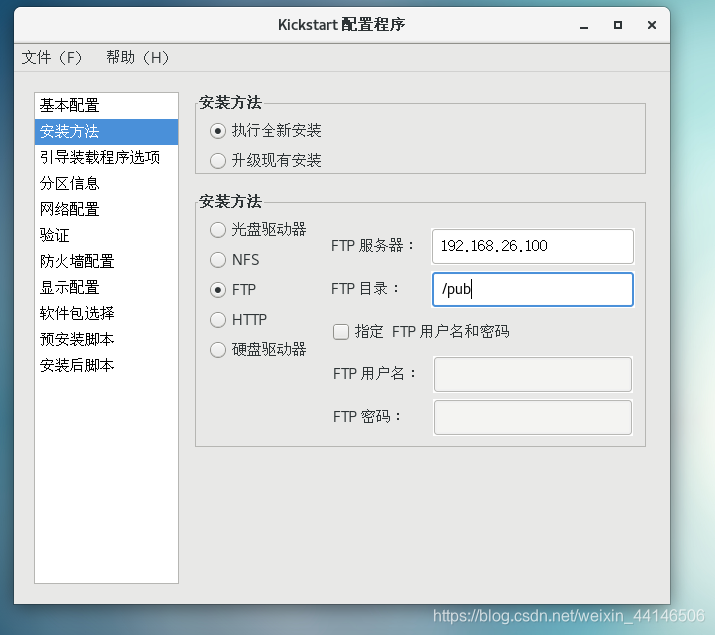The image size is (715, 635).
Task: Minimize the Kickstart window
Action: [584, 26]
